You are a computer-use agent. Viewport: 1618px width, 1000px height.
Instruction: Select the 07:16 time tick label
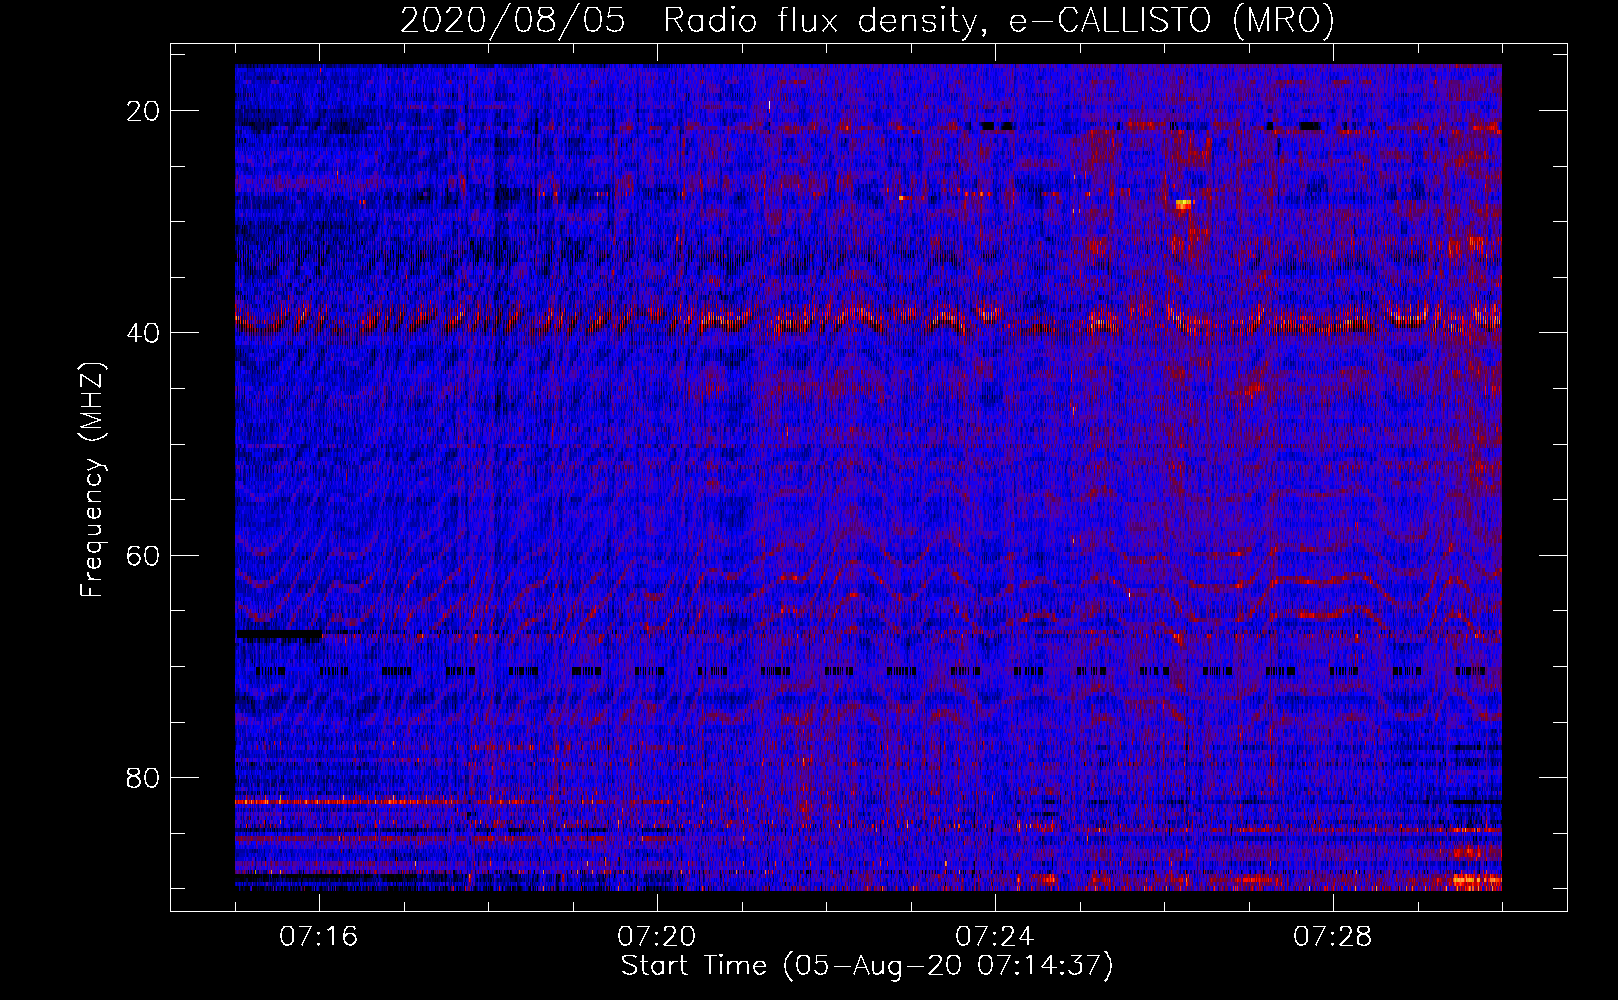point(319,937)
